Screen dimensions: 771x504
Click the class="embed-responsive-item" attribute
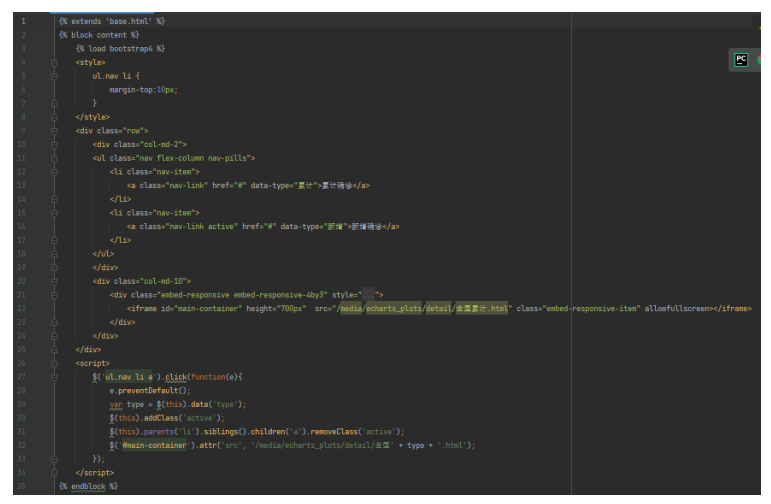pyautogui.click(x=578, y=309)
